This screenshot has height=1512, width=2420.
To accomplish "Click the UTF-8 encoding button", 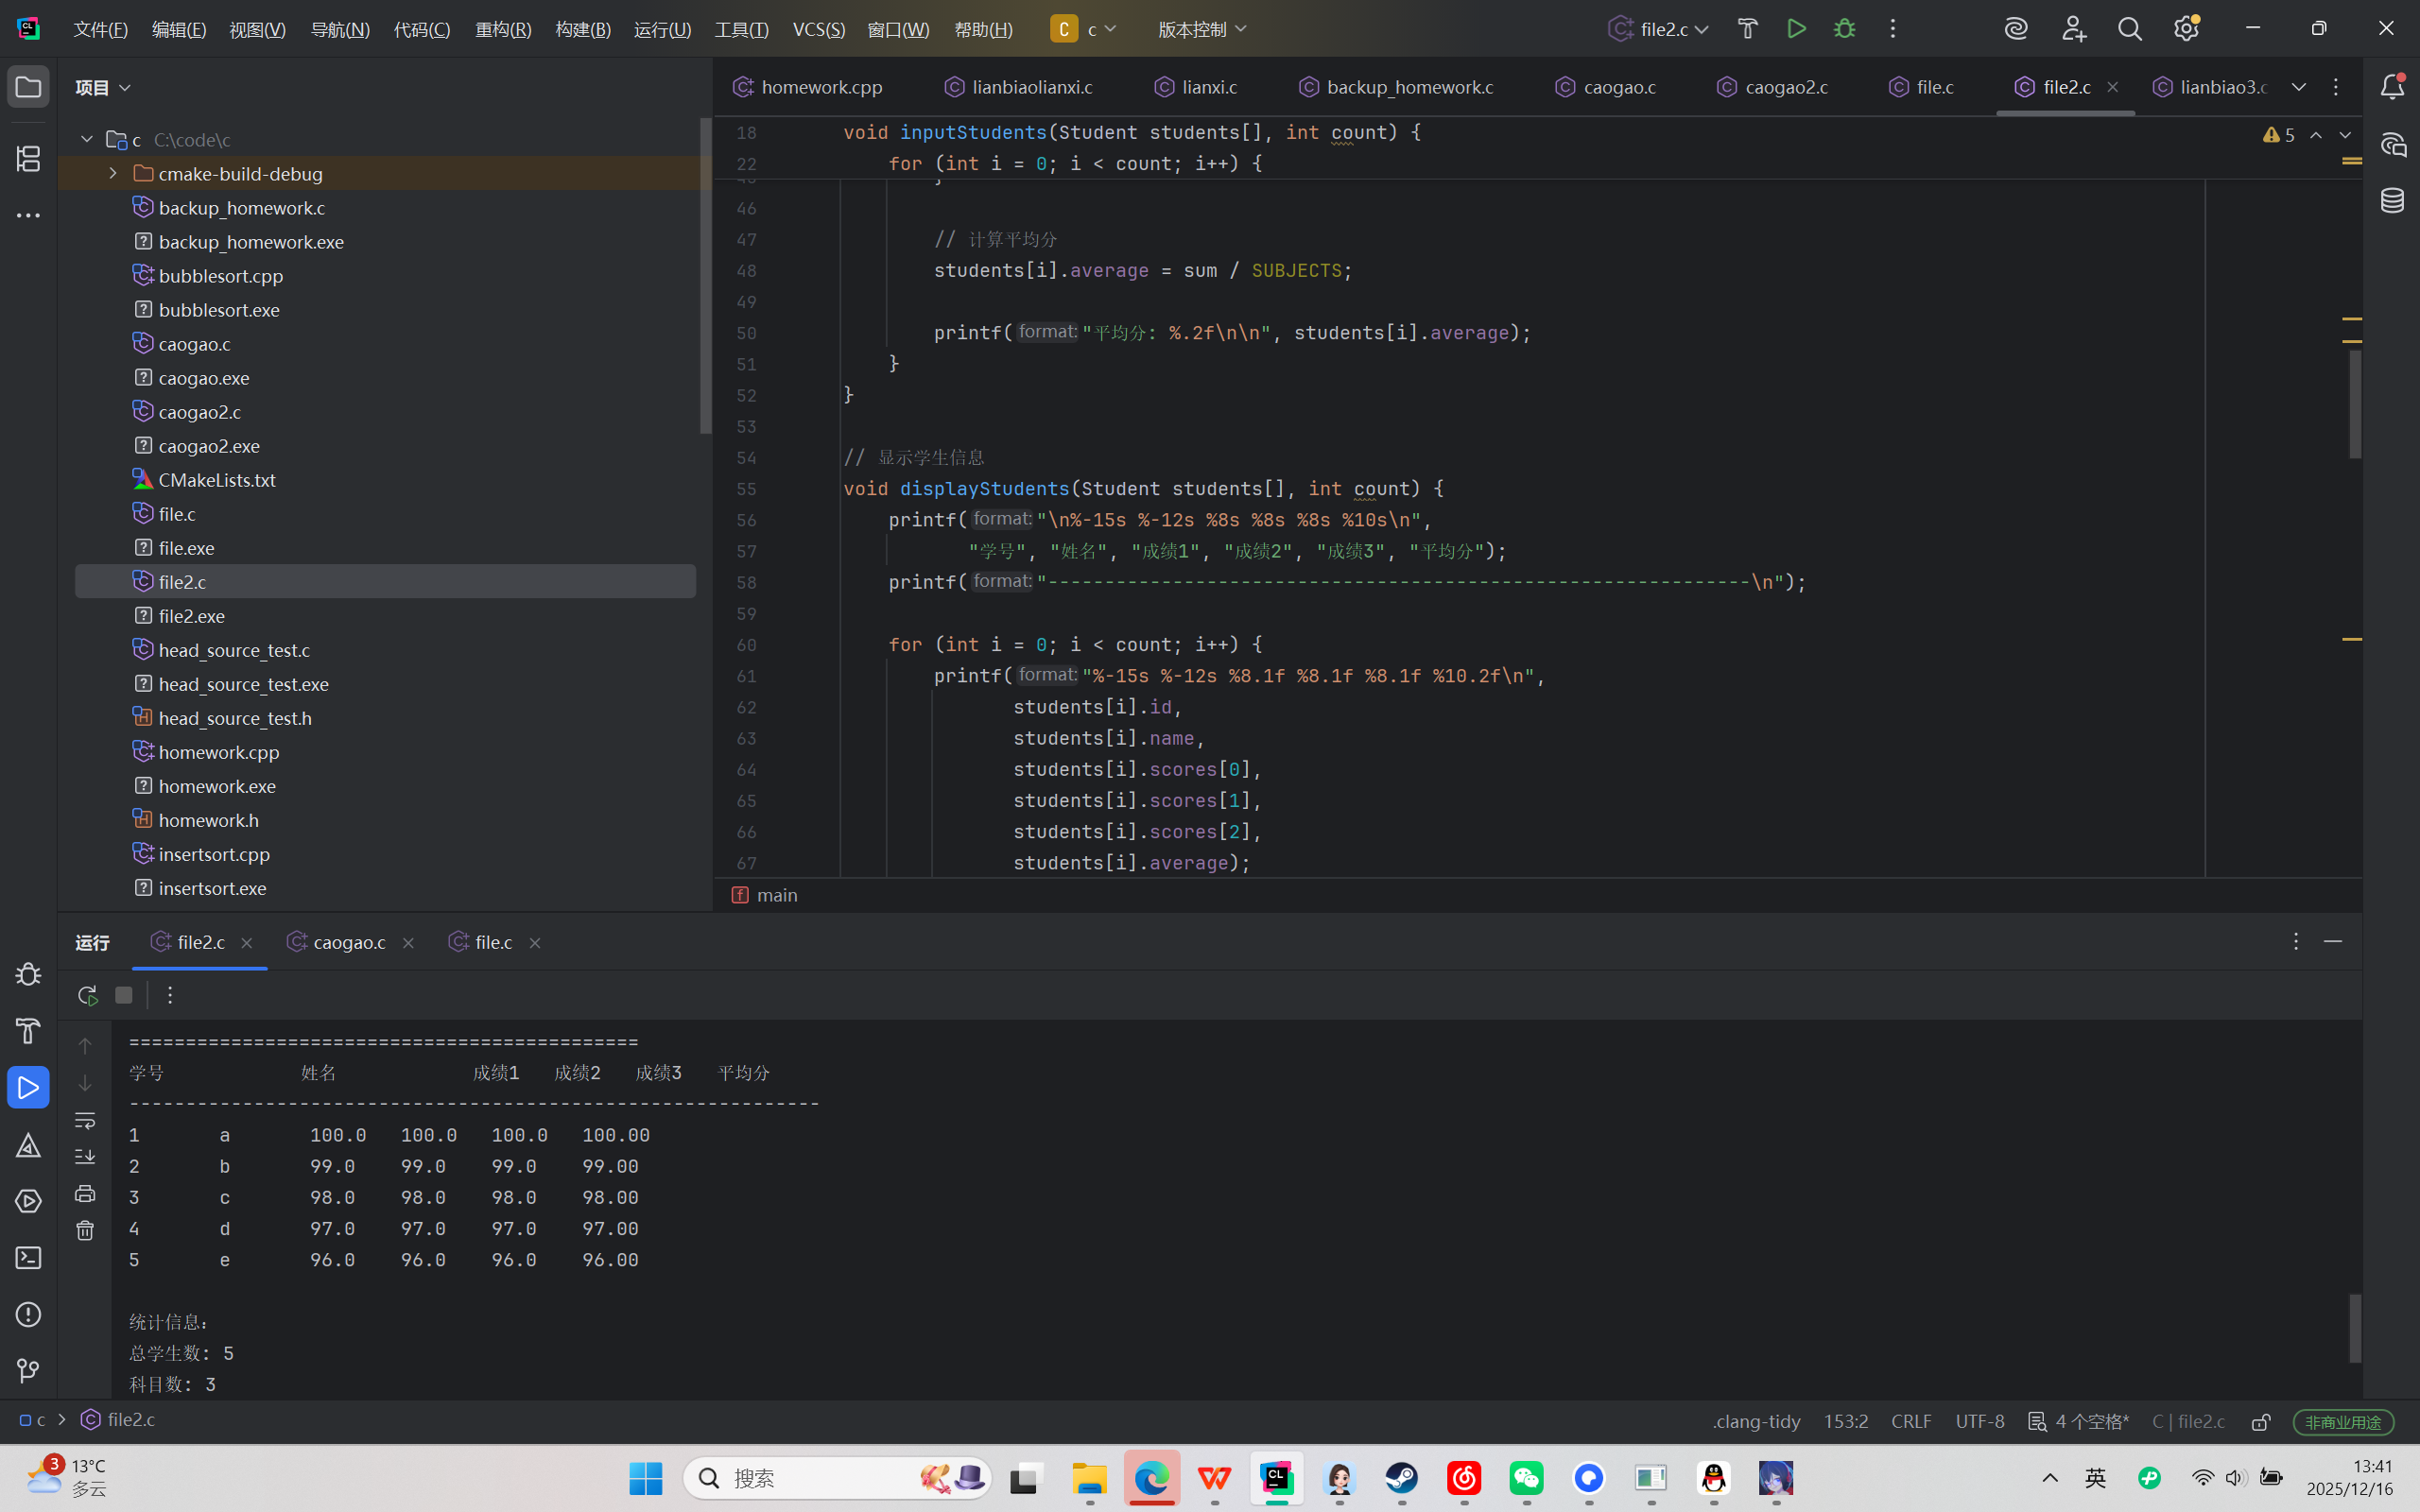I will (x=1979, y=1421).
